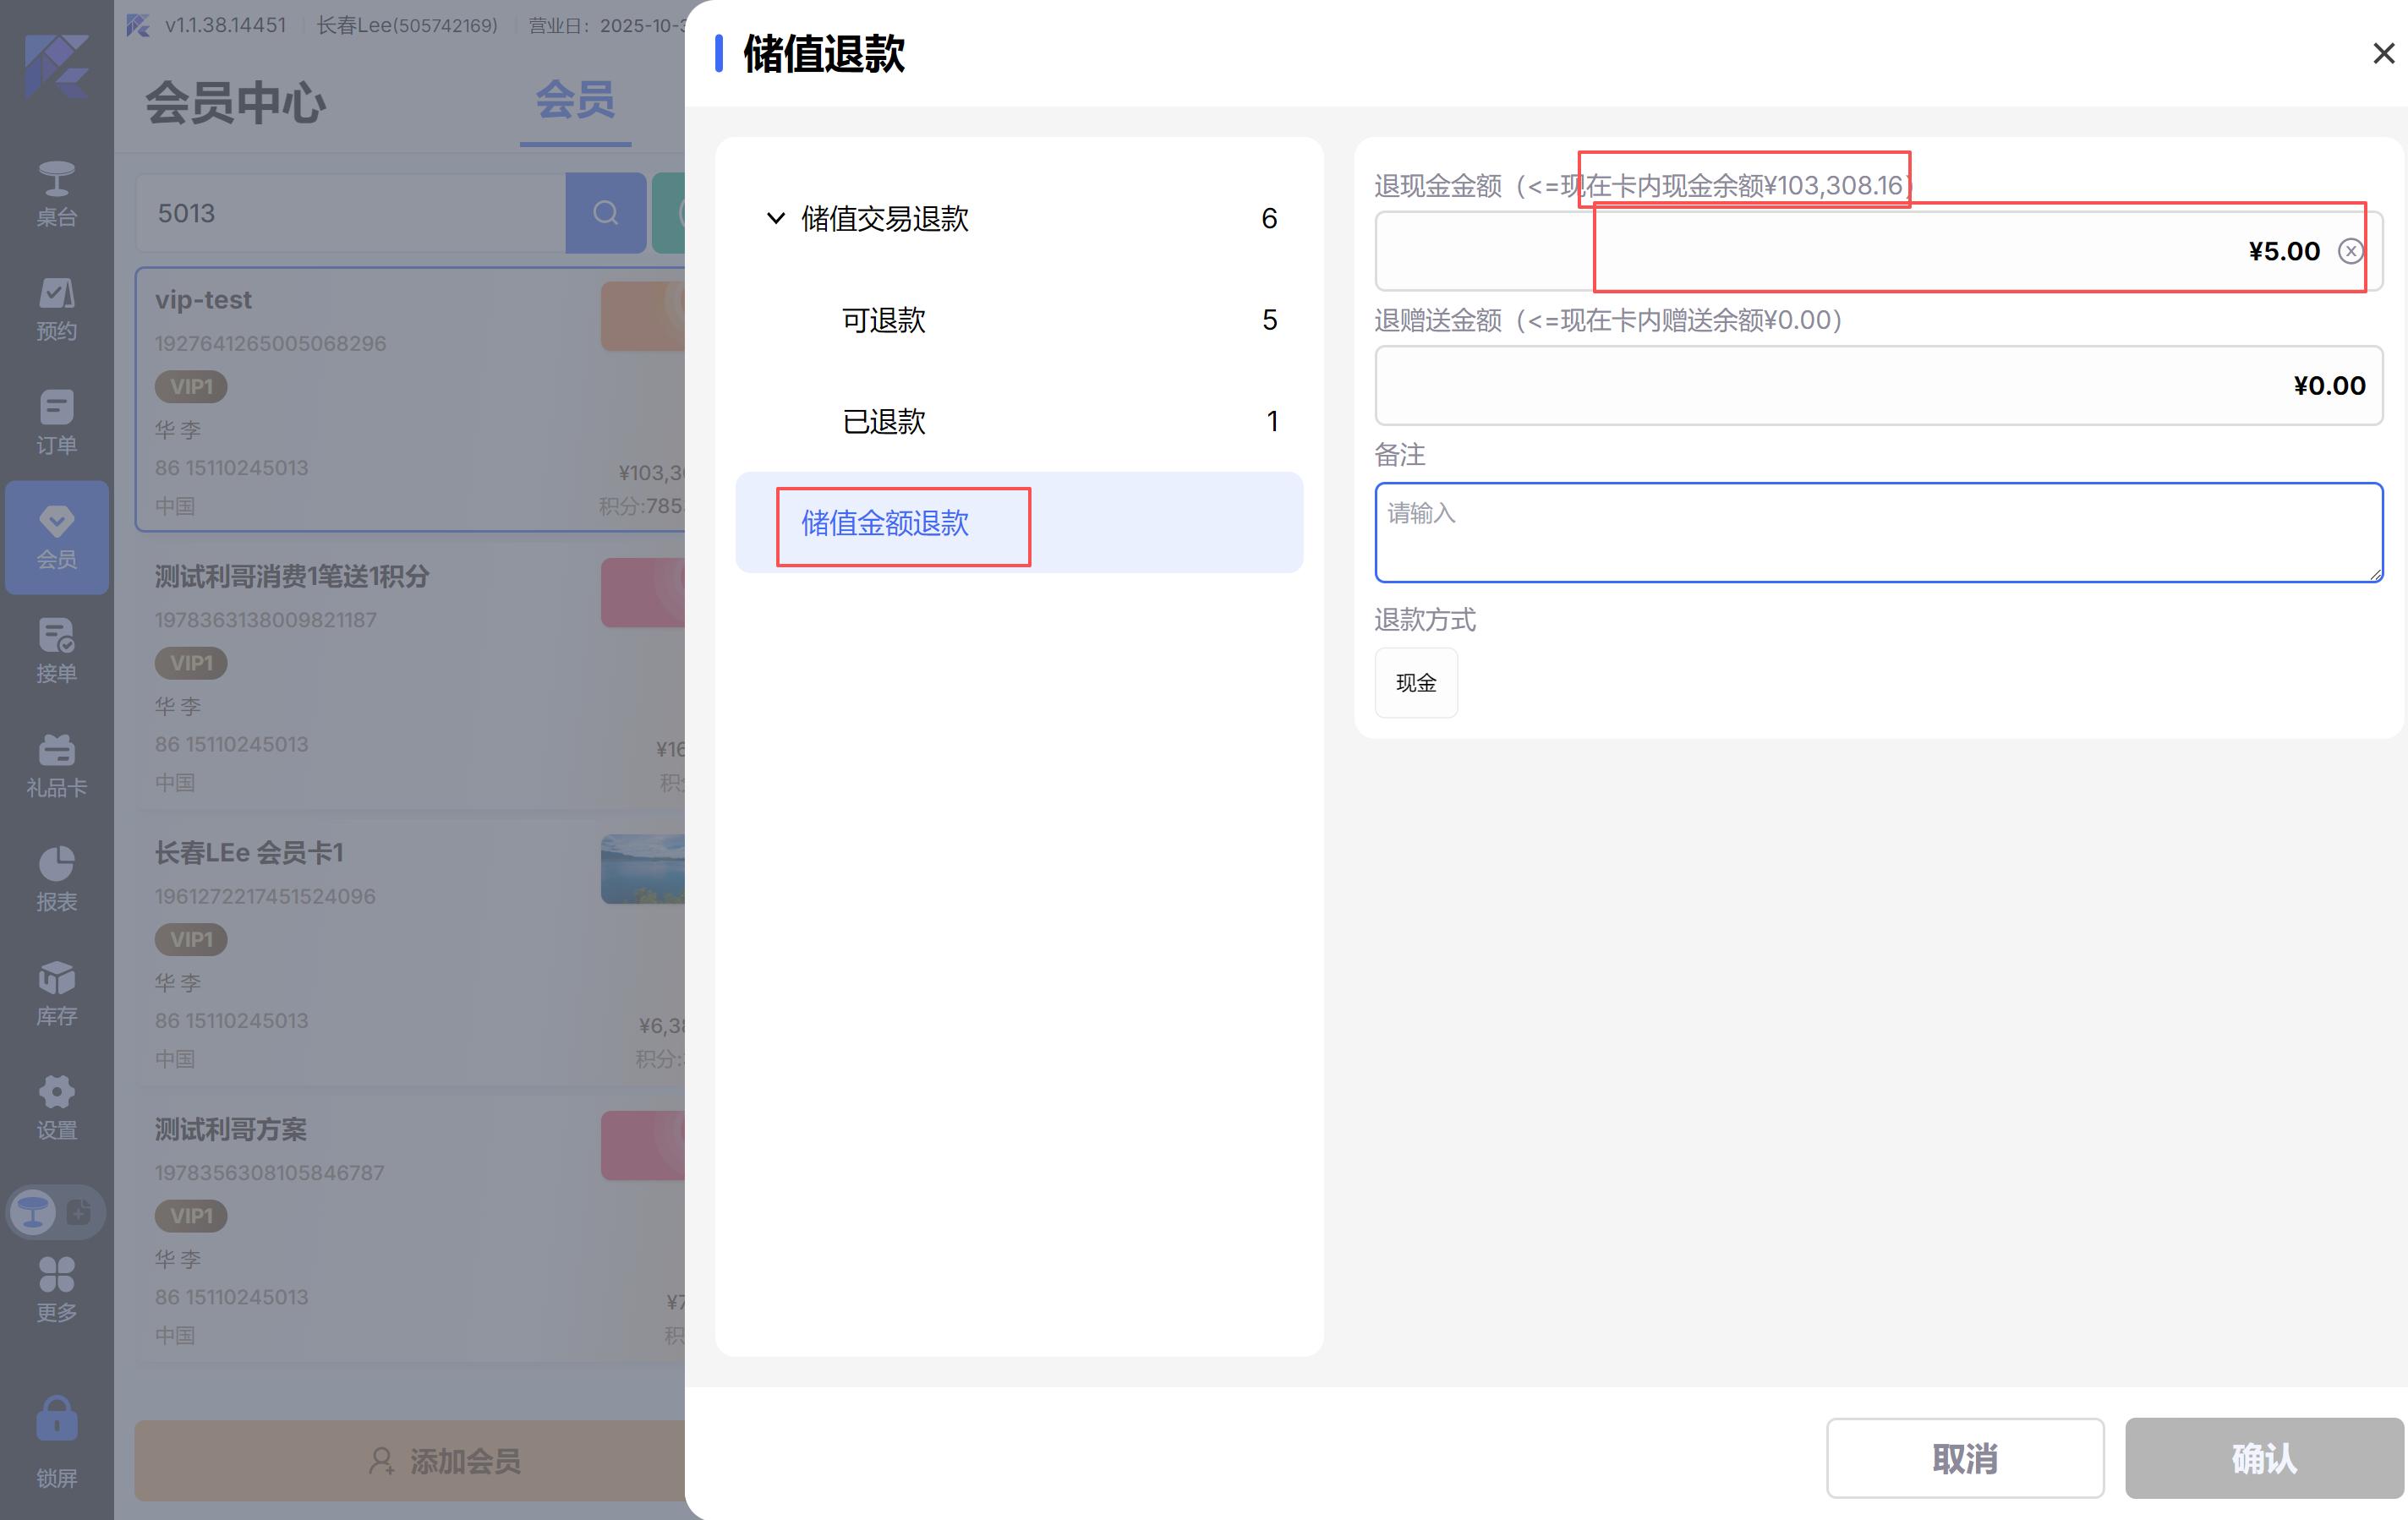Collapse the 储值交易退款 tree section
Viewport: 2408px width, 1520px height.
[x=775, y=218]
